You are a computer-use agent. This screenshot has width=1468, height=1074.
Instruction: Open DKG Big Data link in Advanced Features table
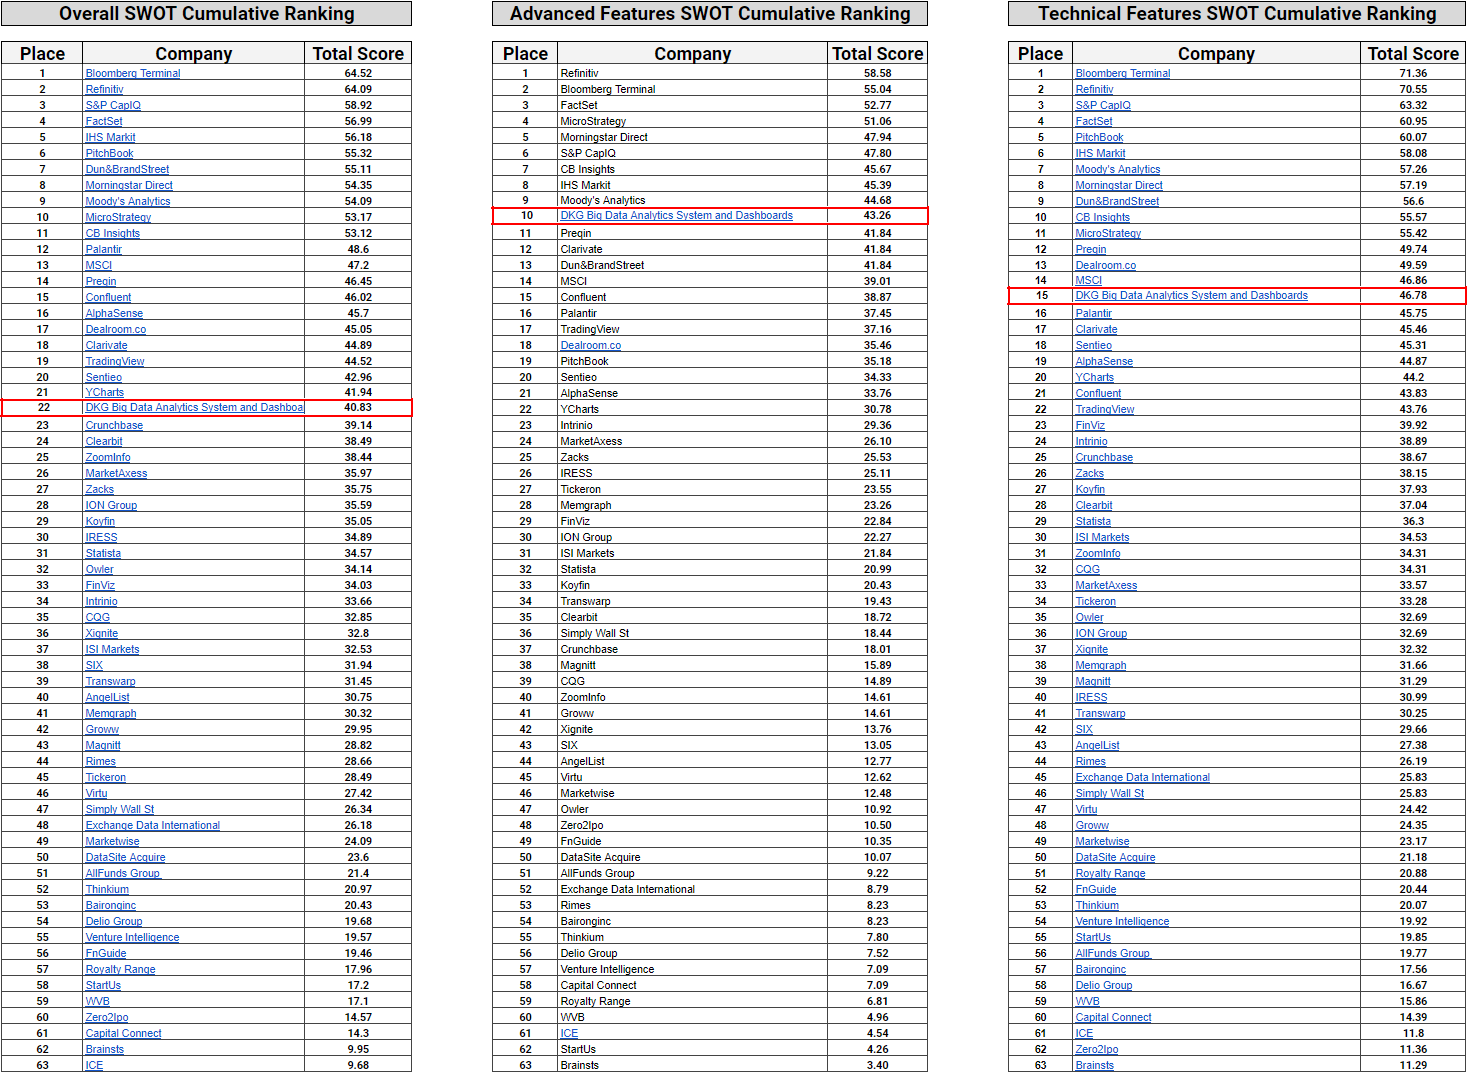tap(676, 215)
